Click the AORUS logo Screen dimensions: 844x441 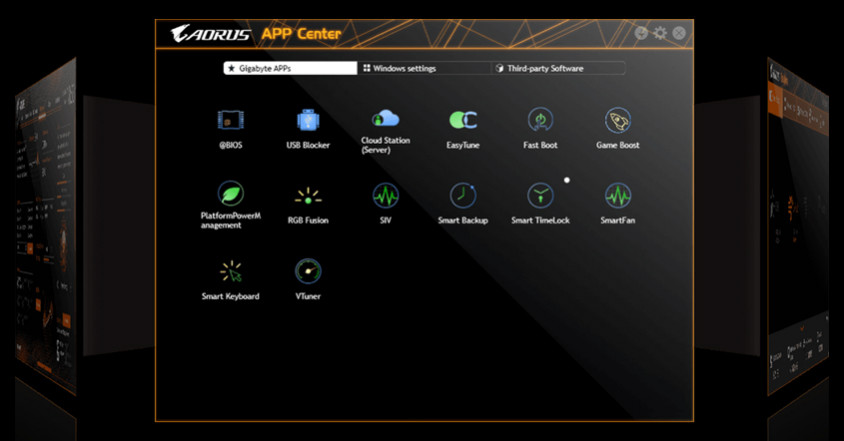(x=211, y=34)
